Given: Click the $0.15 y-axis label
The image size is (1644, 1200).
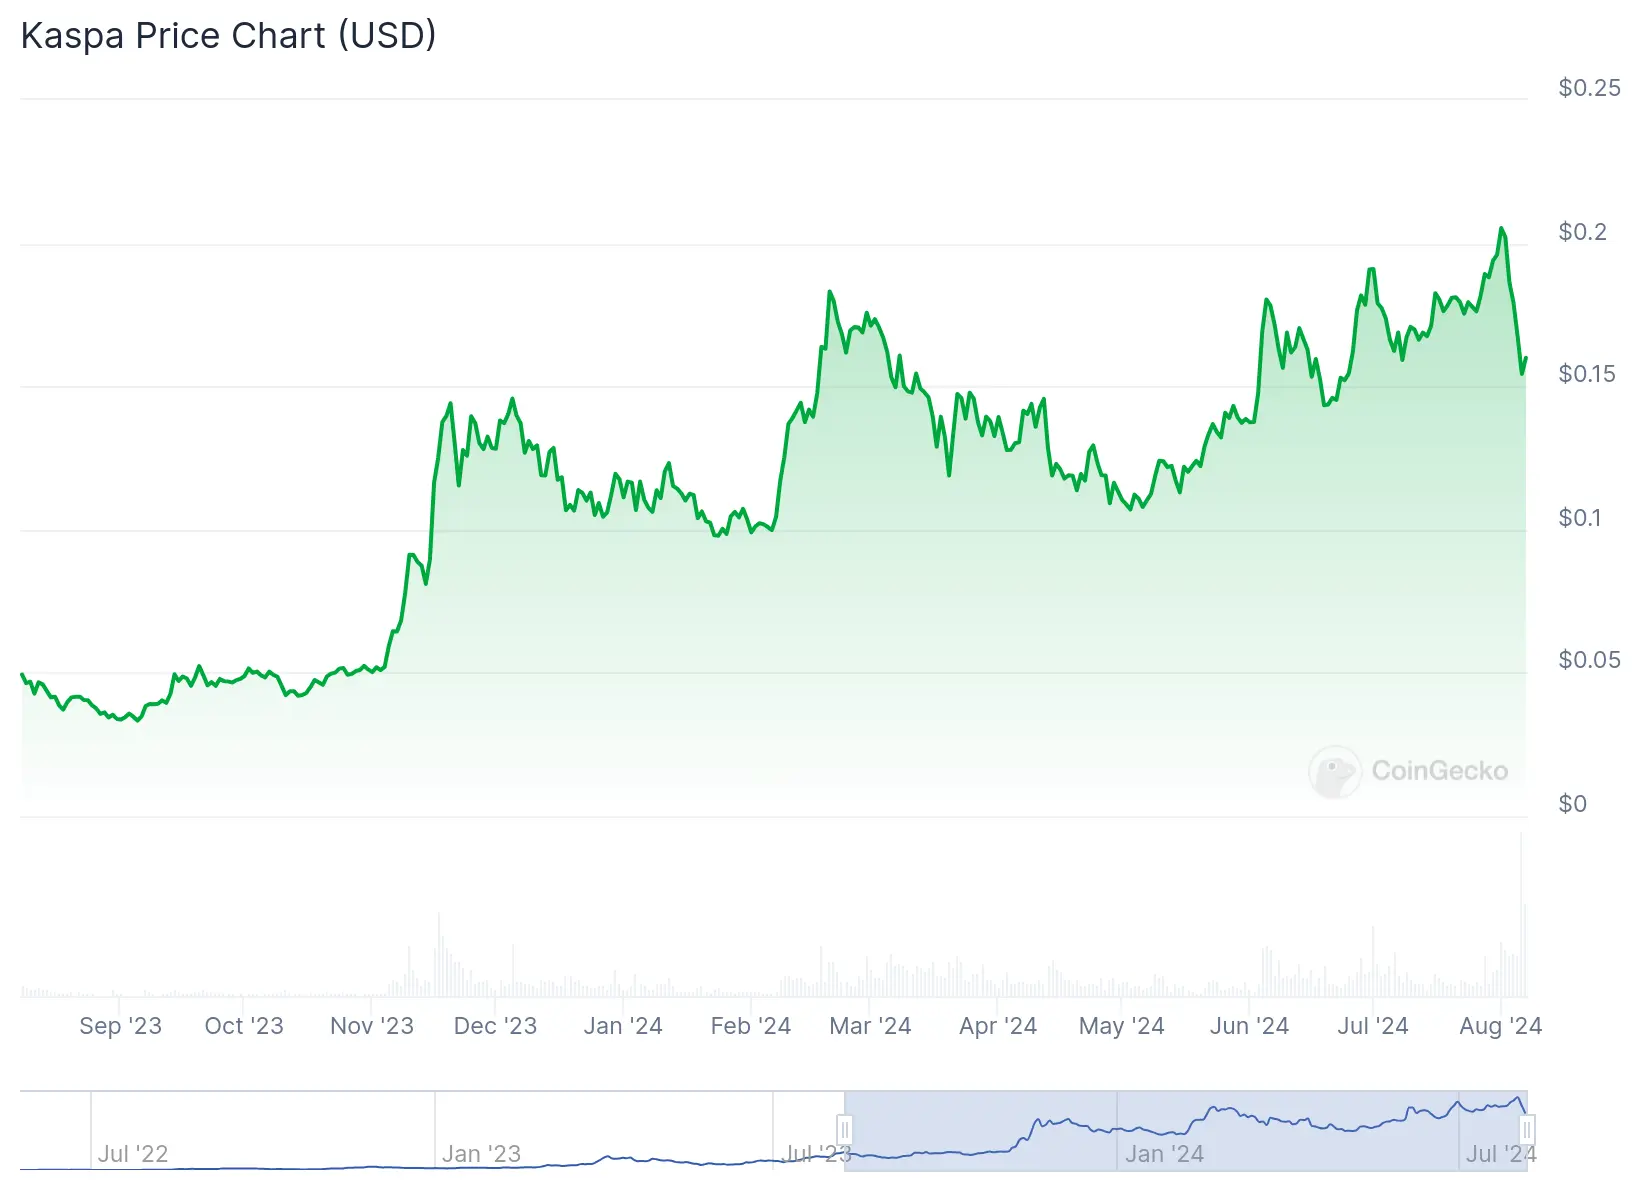Looking at the screenshot, I should click(1586, 374).
